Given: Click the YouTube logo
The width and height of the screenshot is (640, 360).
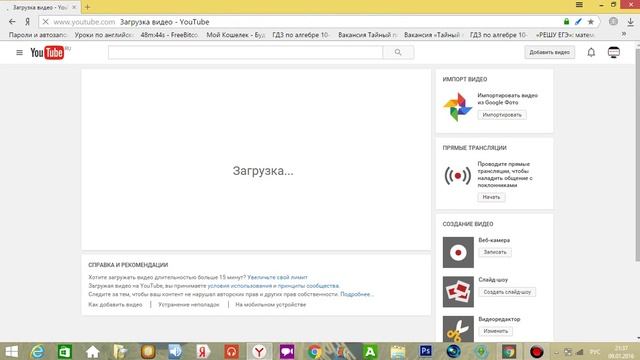Looking at the screenshot, I should pyautogui.click(x=47, y=53).
